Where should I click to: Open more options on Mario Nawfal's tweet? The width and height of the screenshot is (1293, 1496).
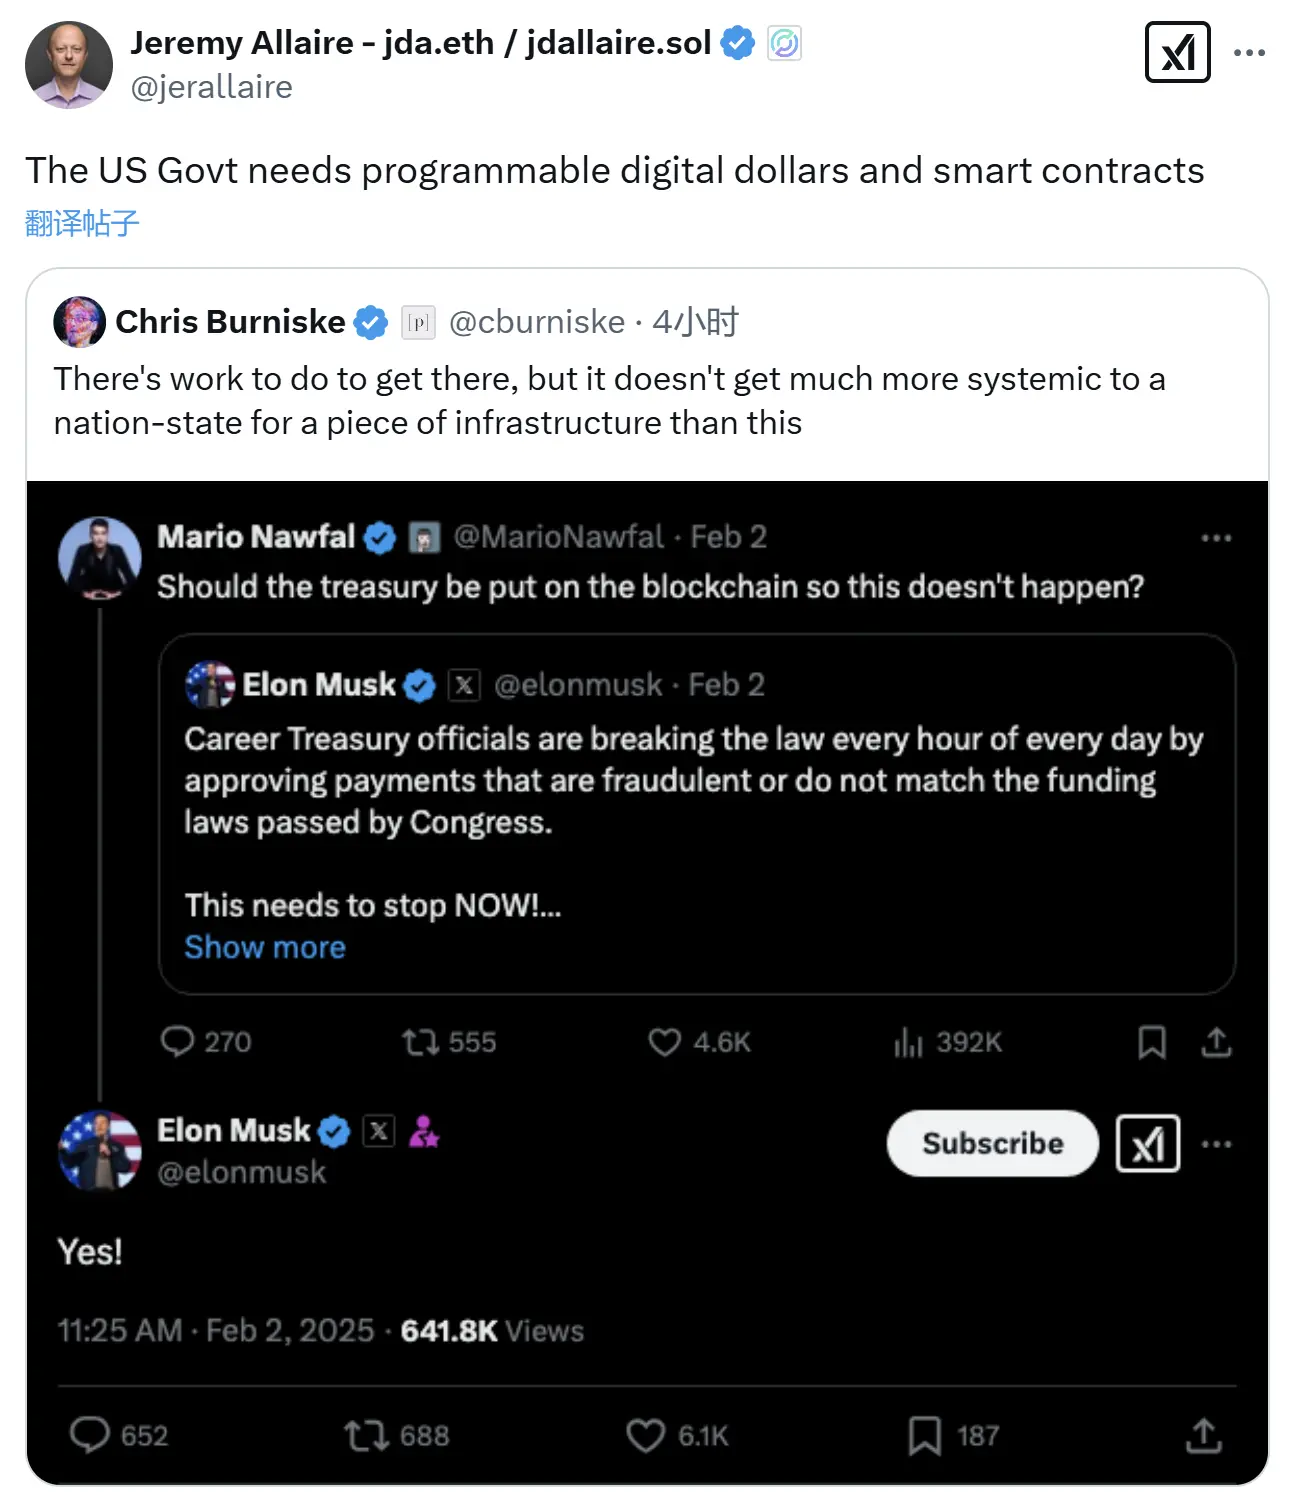[1216, 537]
